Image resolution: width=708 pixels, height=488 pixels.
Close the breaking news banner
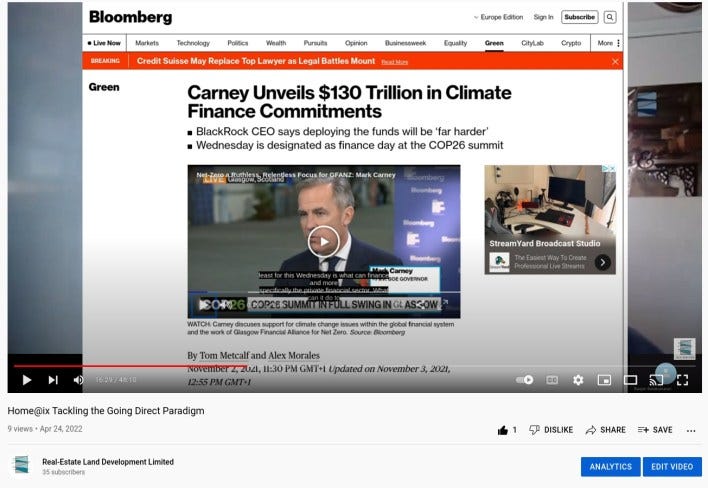615,61
